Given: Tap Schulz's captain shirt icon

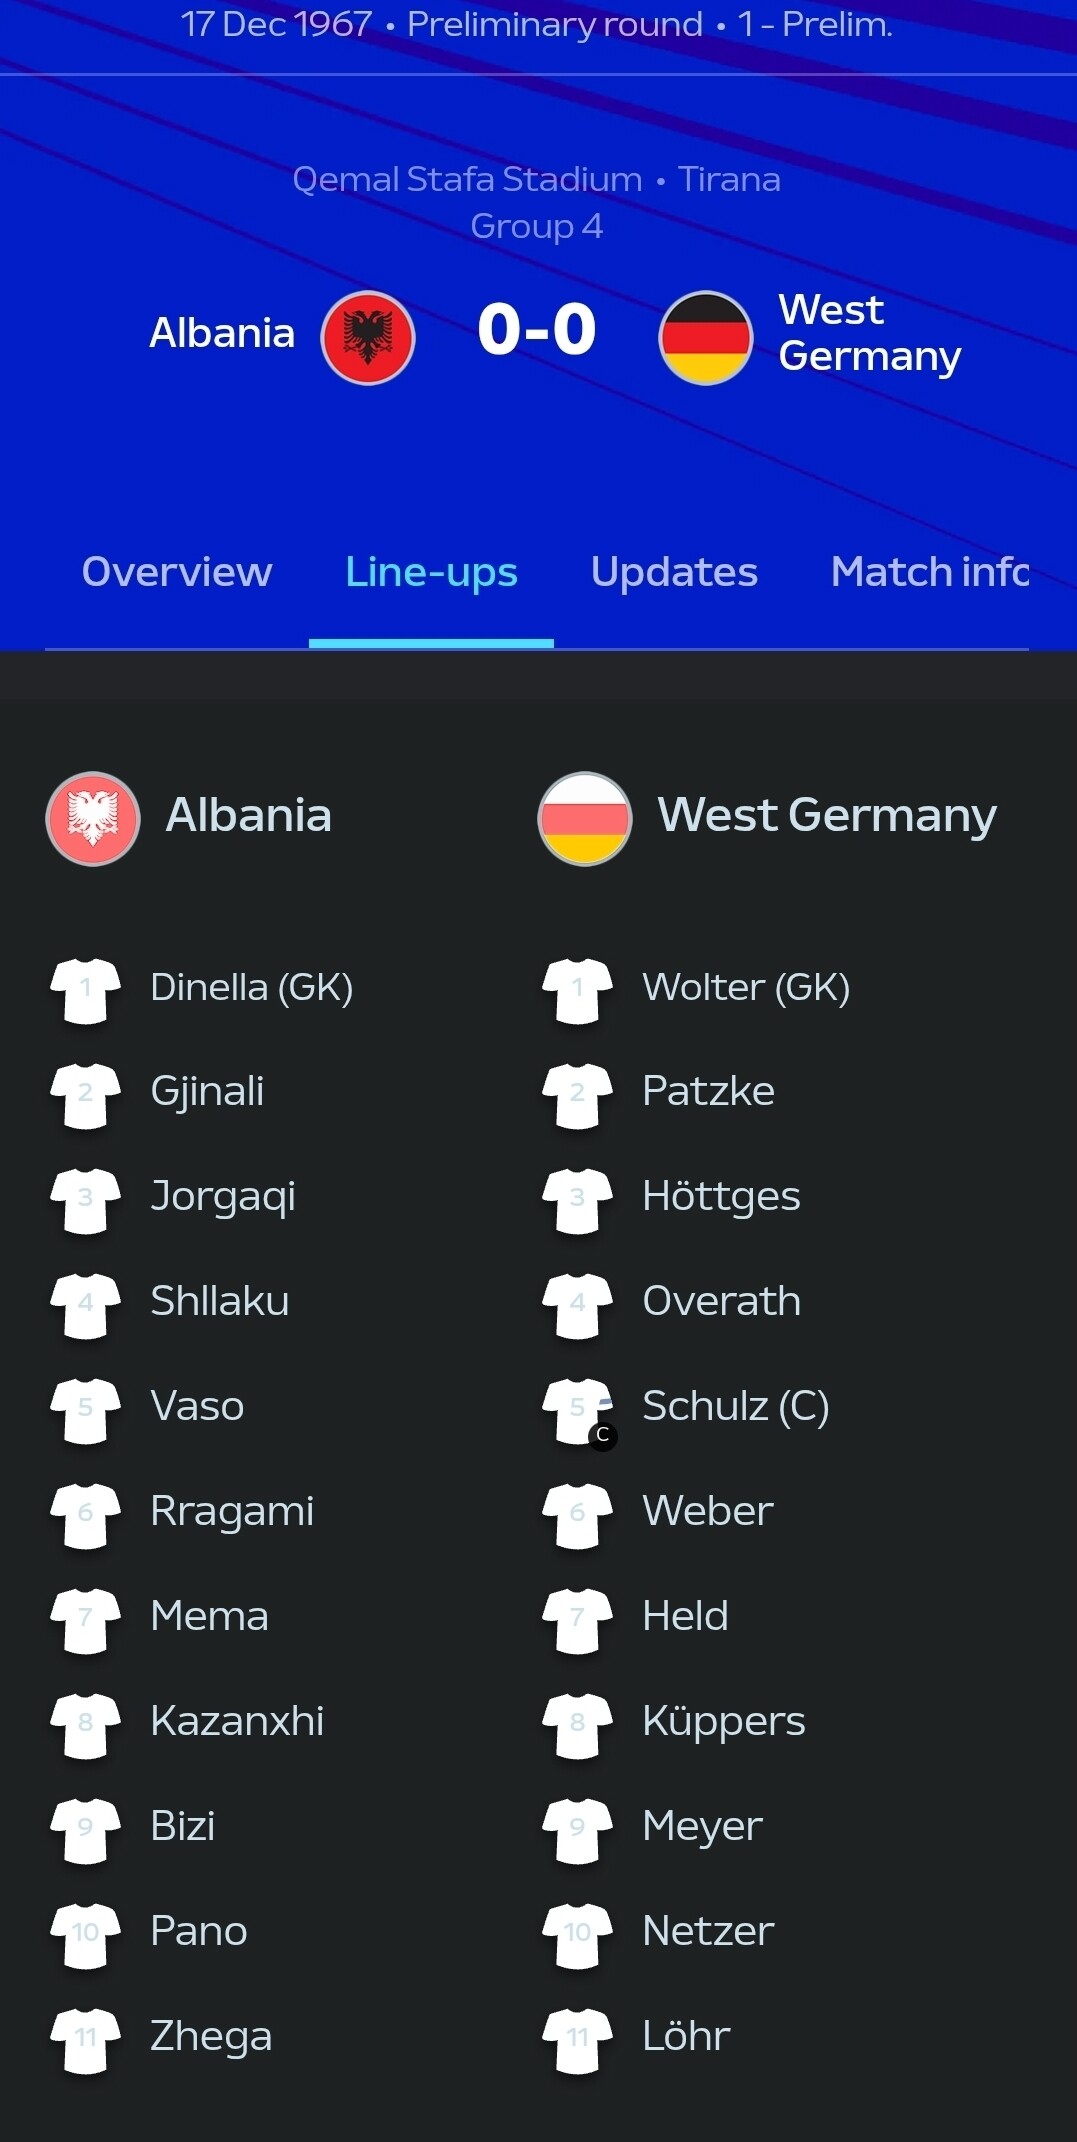Looking at the screenshot, I should (579, 1410).
